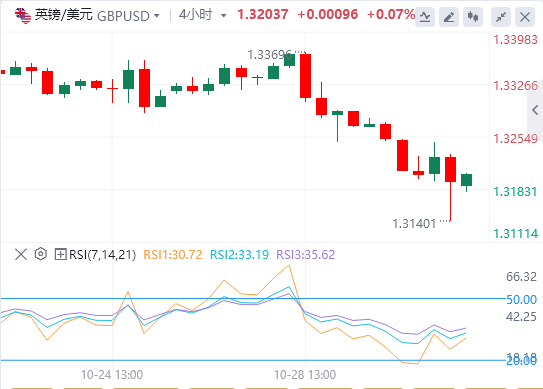This screenshot has height=389, width=543.
Task: Click the 英镑/美元 pair name
Action: click(64, 15)
